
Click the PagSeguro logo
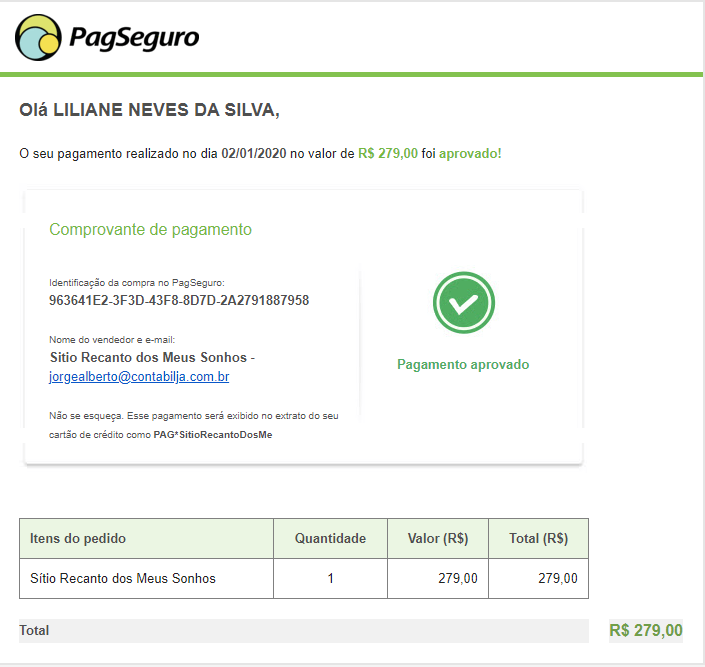coord(107,37)
